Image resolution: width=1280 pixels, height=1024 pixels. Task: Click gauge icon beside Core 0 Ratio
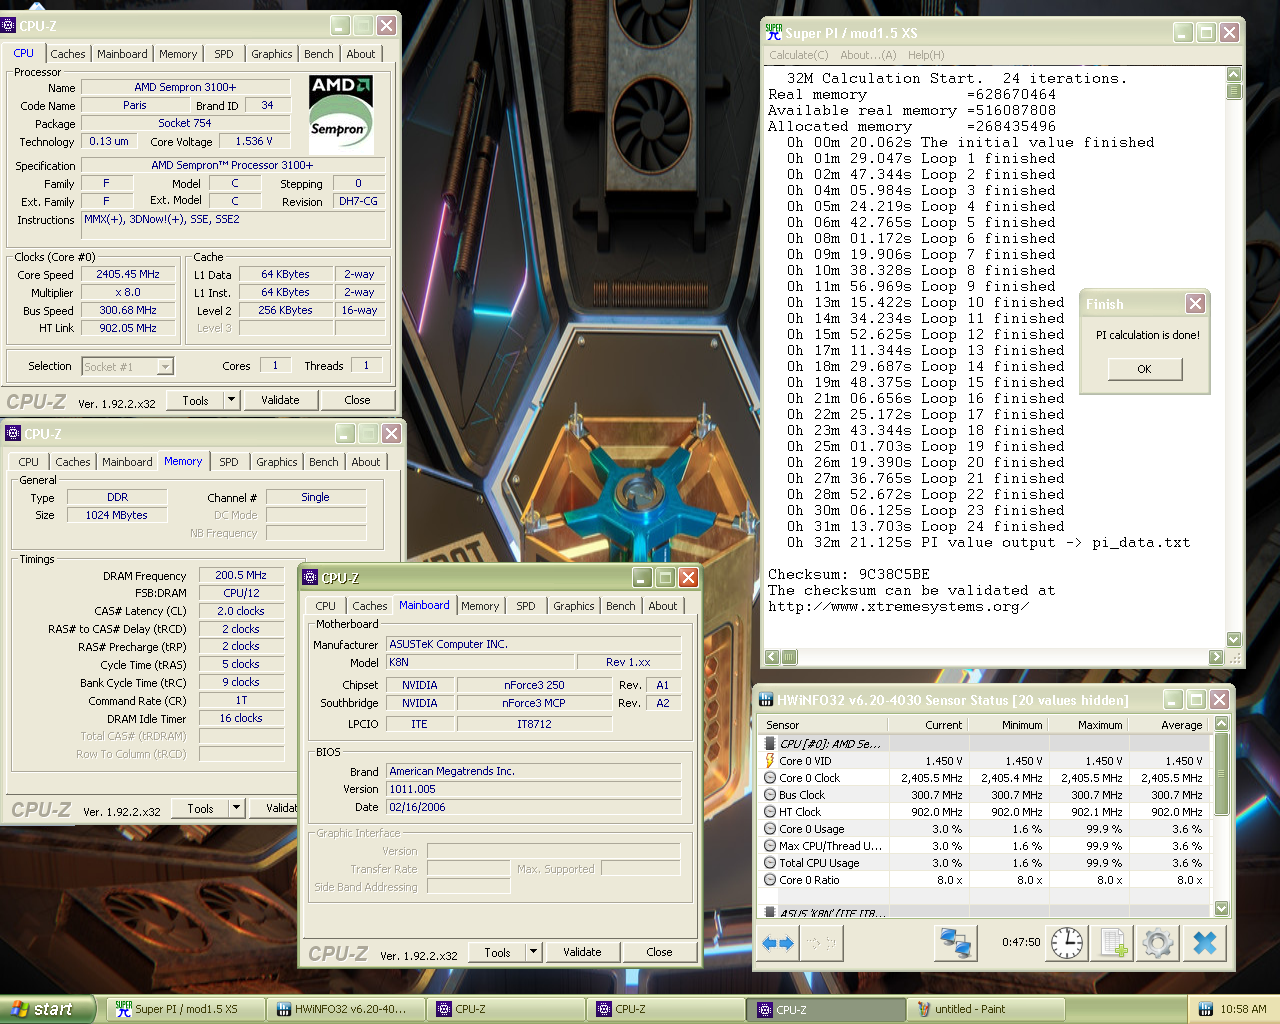click(x=770, y=880)
